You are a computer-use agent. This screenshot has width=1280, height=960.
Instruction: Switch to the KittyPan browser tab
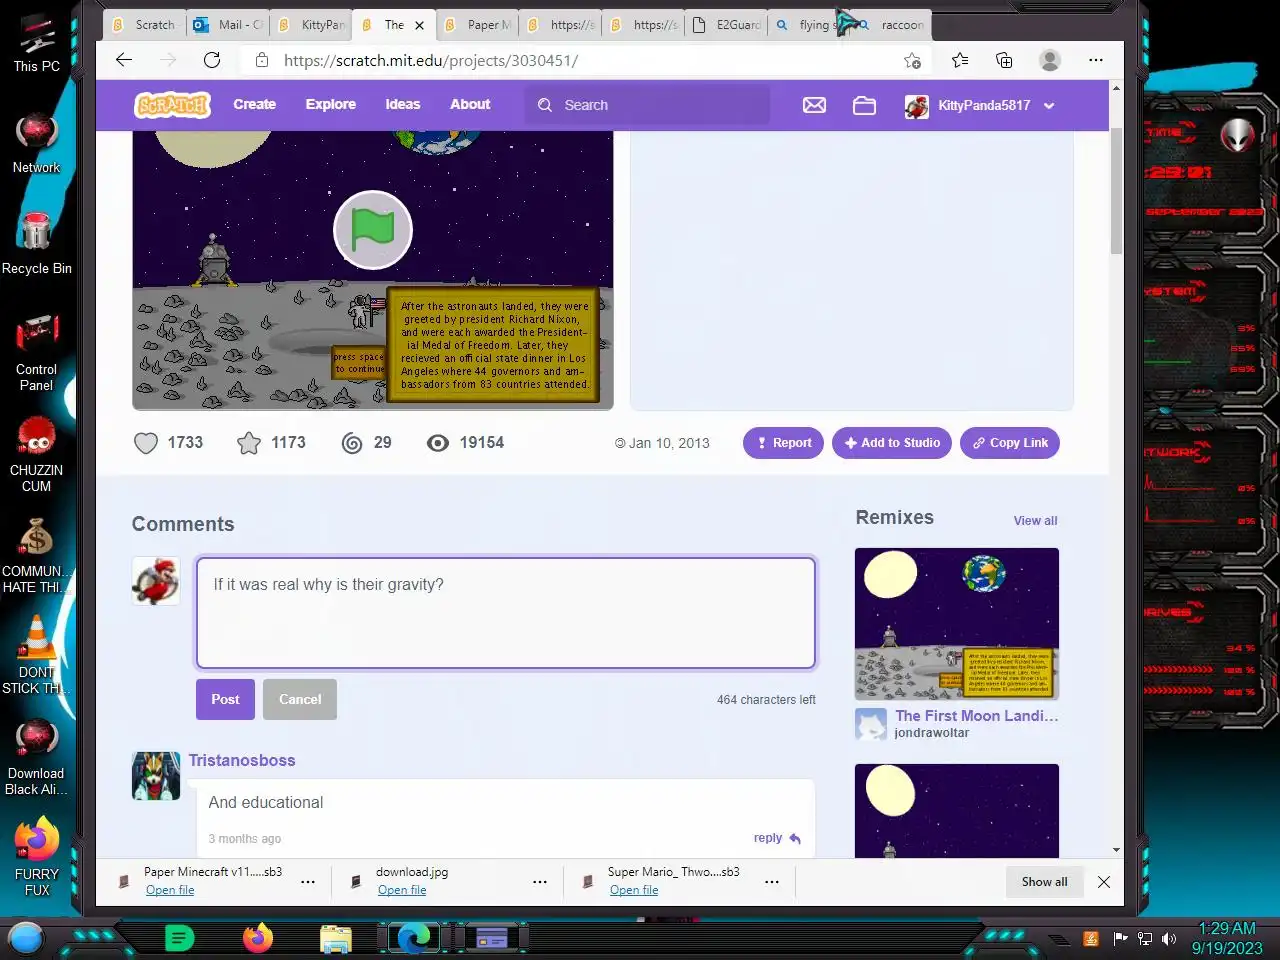[311, 25]
